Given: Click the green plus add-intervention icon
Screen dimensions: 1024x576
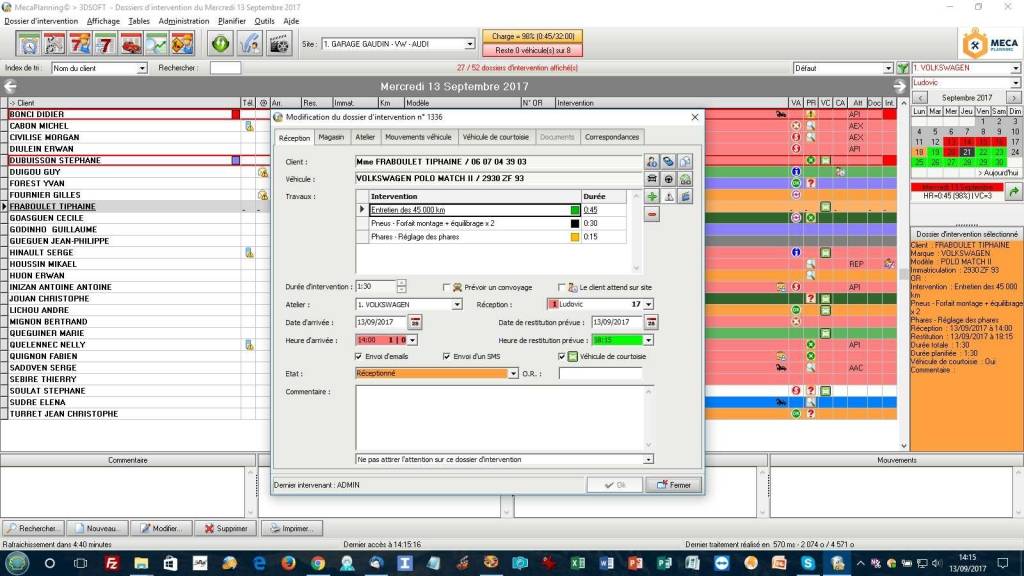Looking at the screenshot, I should pos(652,197).
